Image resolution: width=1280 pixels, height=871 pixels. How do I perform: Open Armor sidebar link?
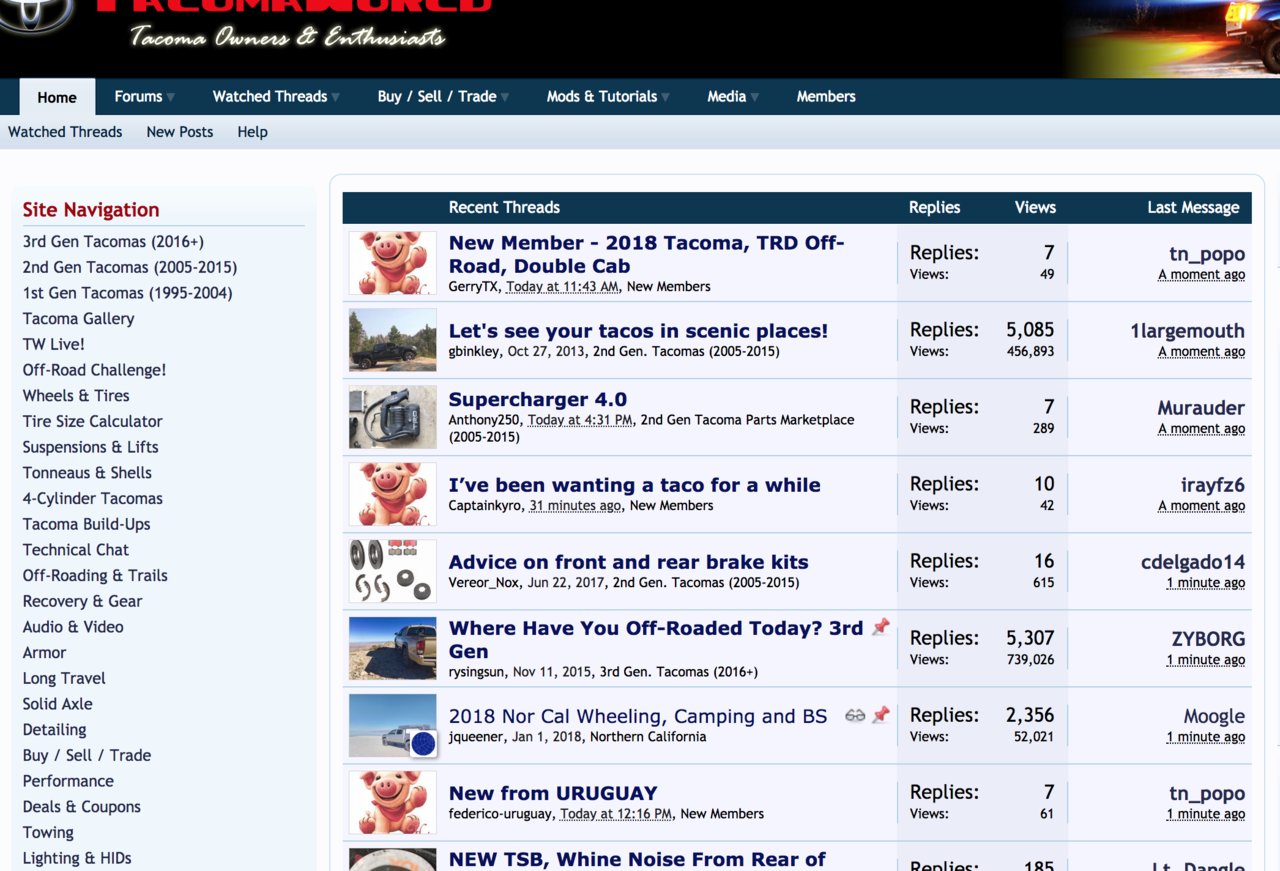pyautogui.click(x=44, y=652)
